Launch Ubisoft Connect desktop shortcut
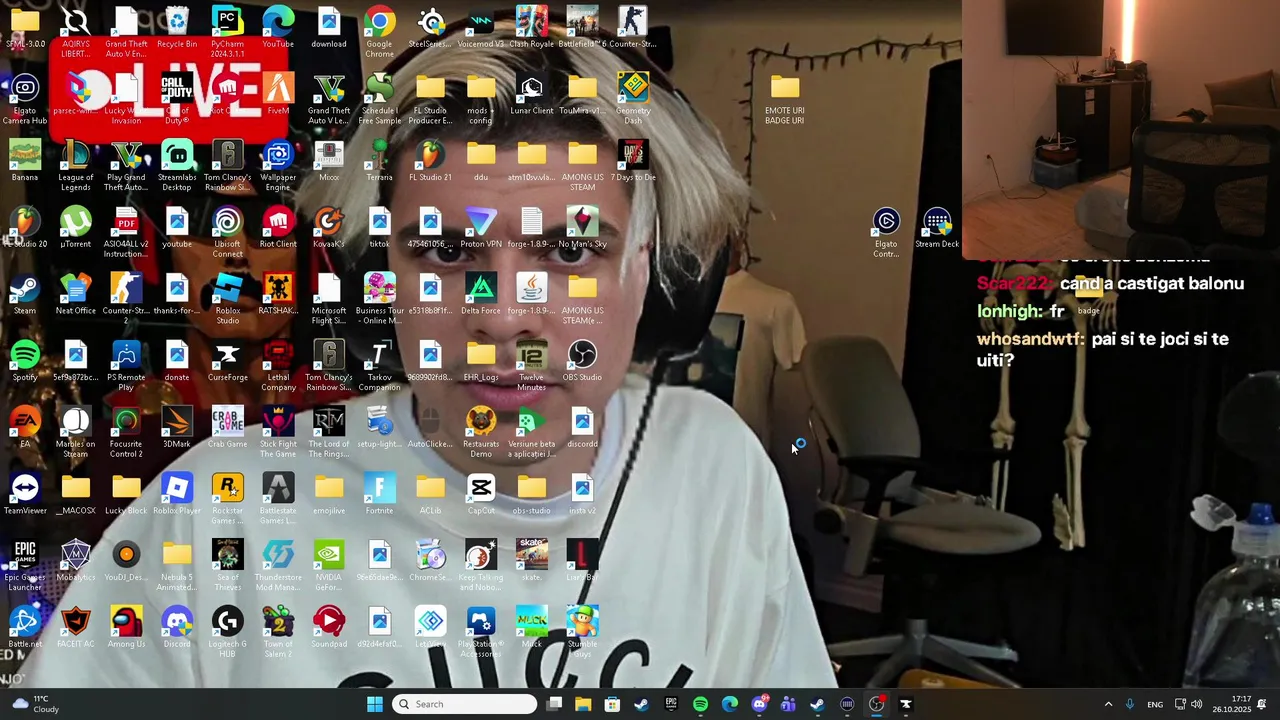The width and height of the screenshot is (1280, 720). pos(227,233)
